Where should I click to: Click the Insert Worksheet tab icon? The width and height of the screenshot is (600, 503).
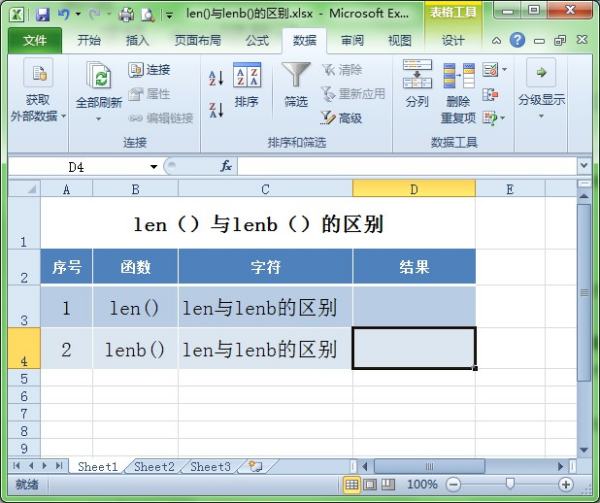tap(254, 466)
